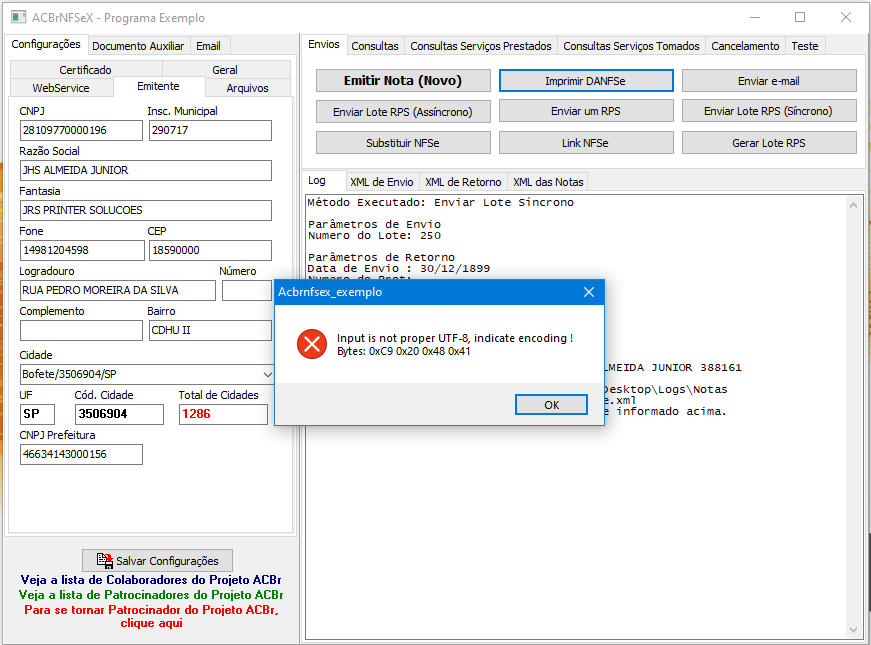Click the log scrollbar down arrow

[x=853, y=629]
